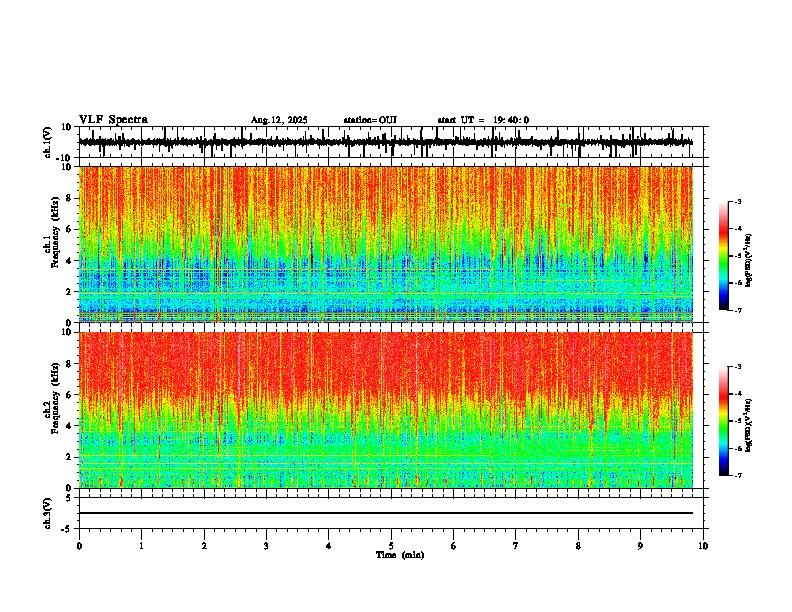Click the "VLF Spectra" title text

[113, 120]
